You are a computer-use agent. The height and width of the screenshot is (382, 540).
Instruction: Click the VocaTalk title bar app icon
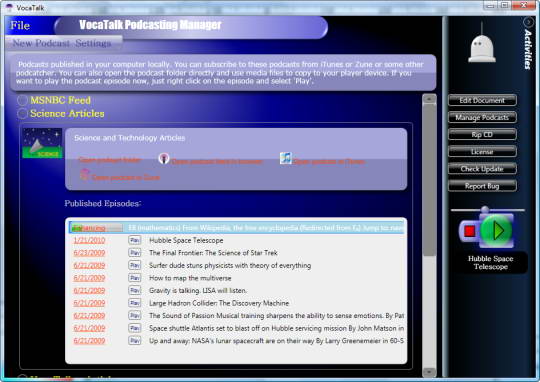[9, 7]
